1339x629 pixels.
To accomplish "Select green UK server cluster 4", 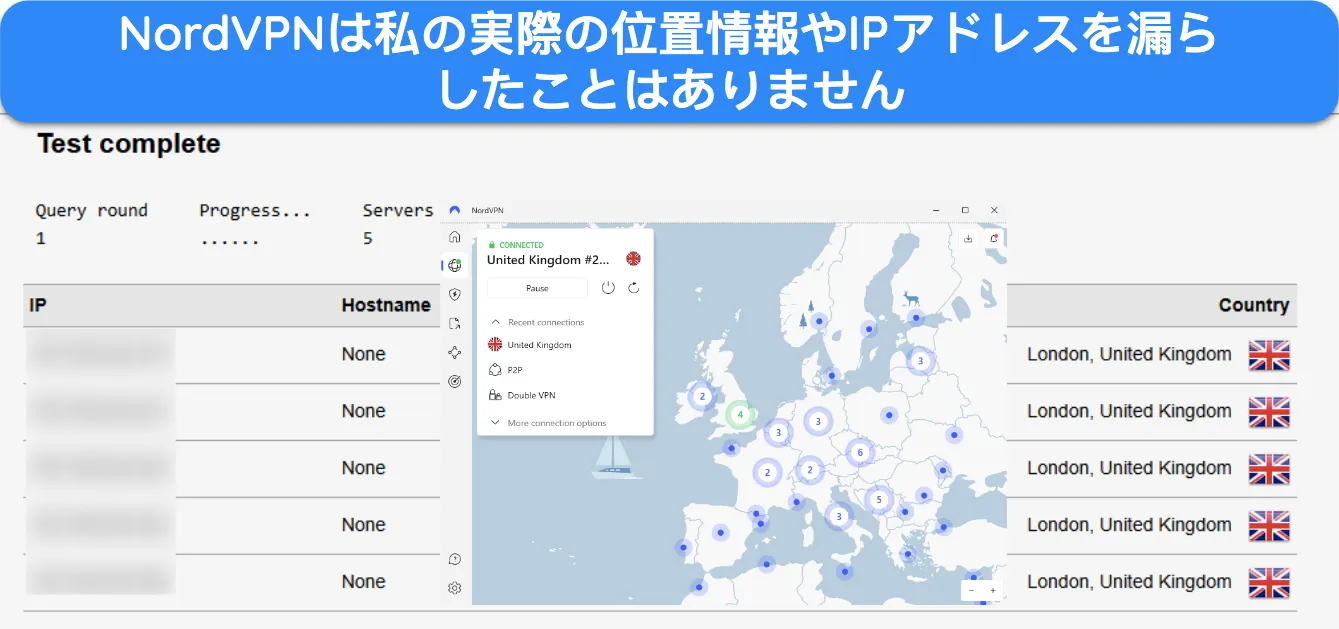I will tap(740, 413).
